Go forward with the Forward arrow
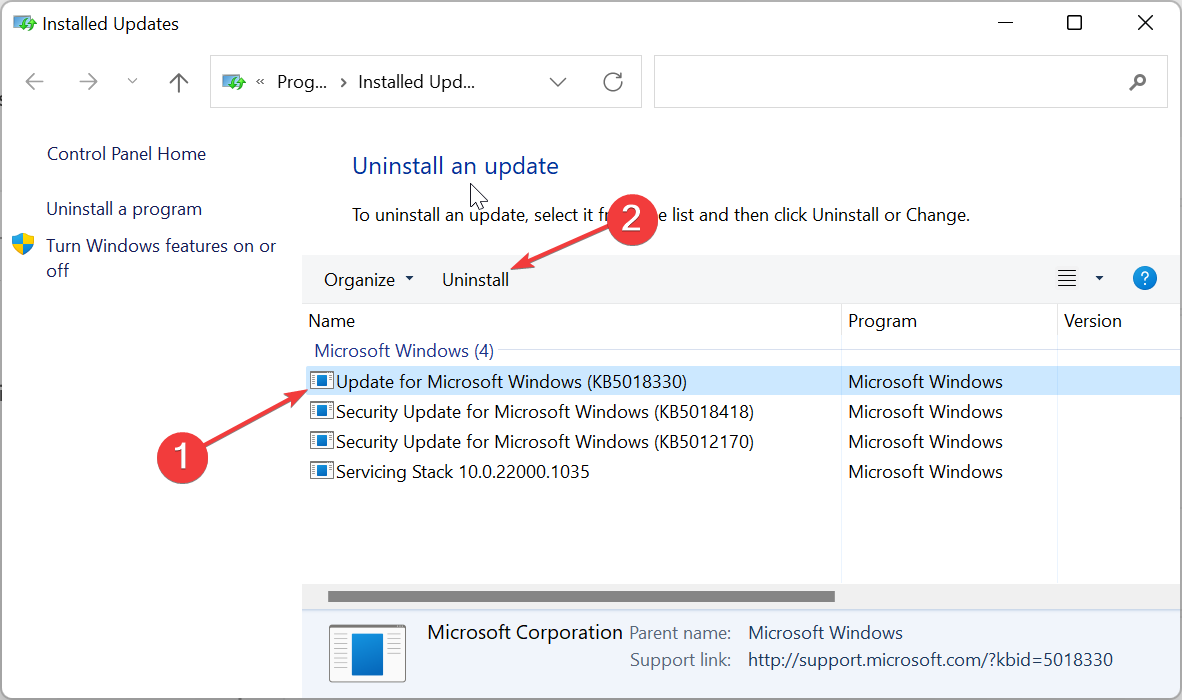 point(88,81)
